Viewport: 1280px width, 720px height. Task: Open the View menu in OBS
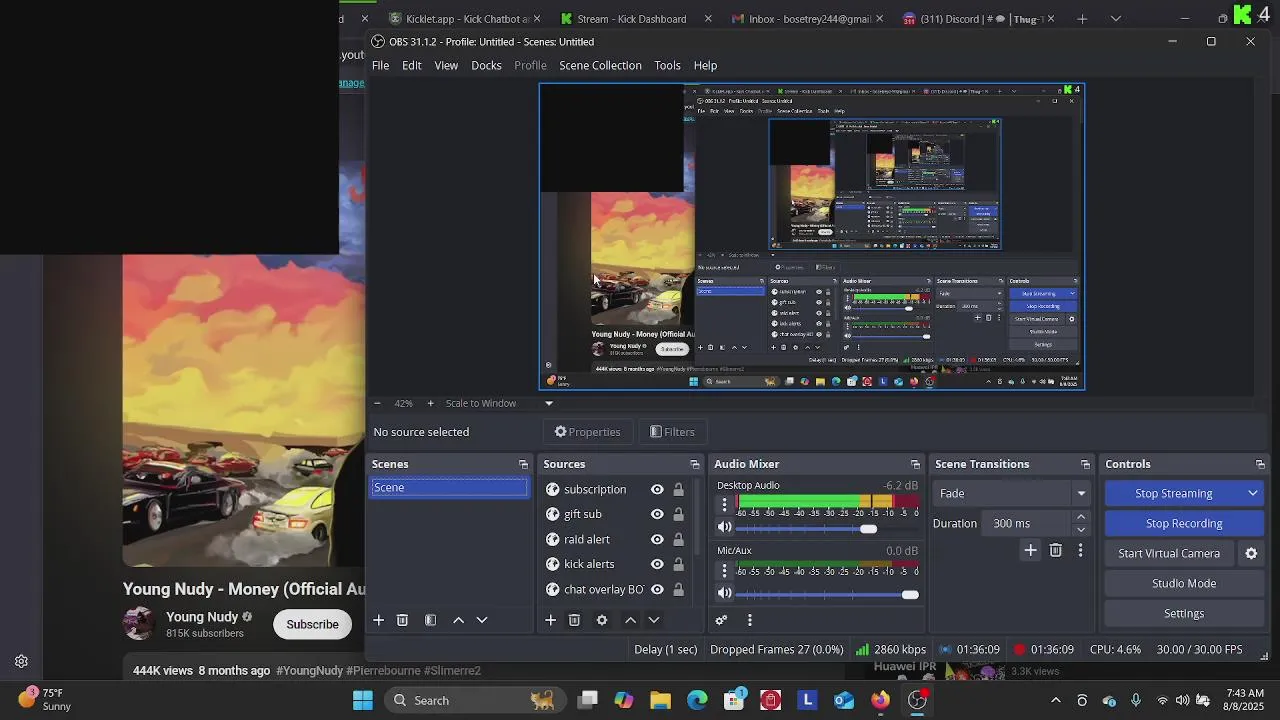point(446,65)
